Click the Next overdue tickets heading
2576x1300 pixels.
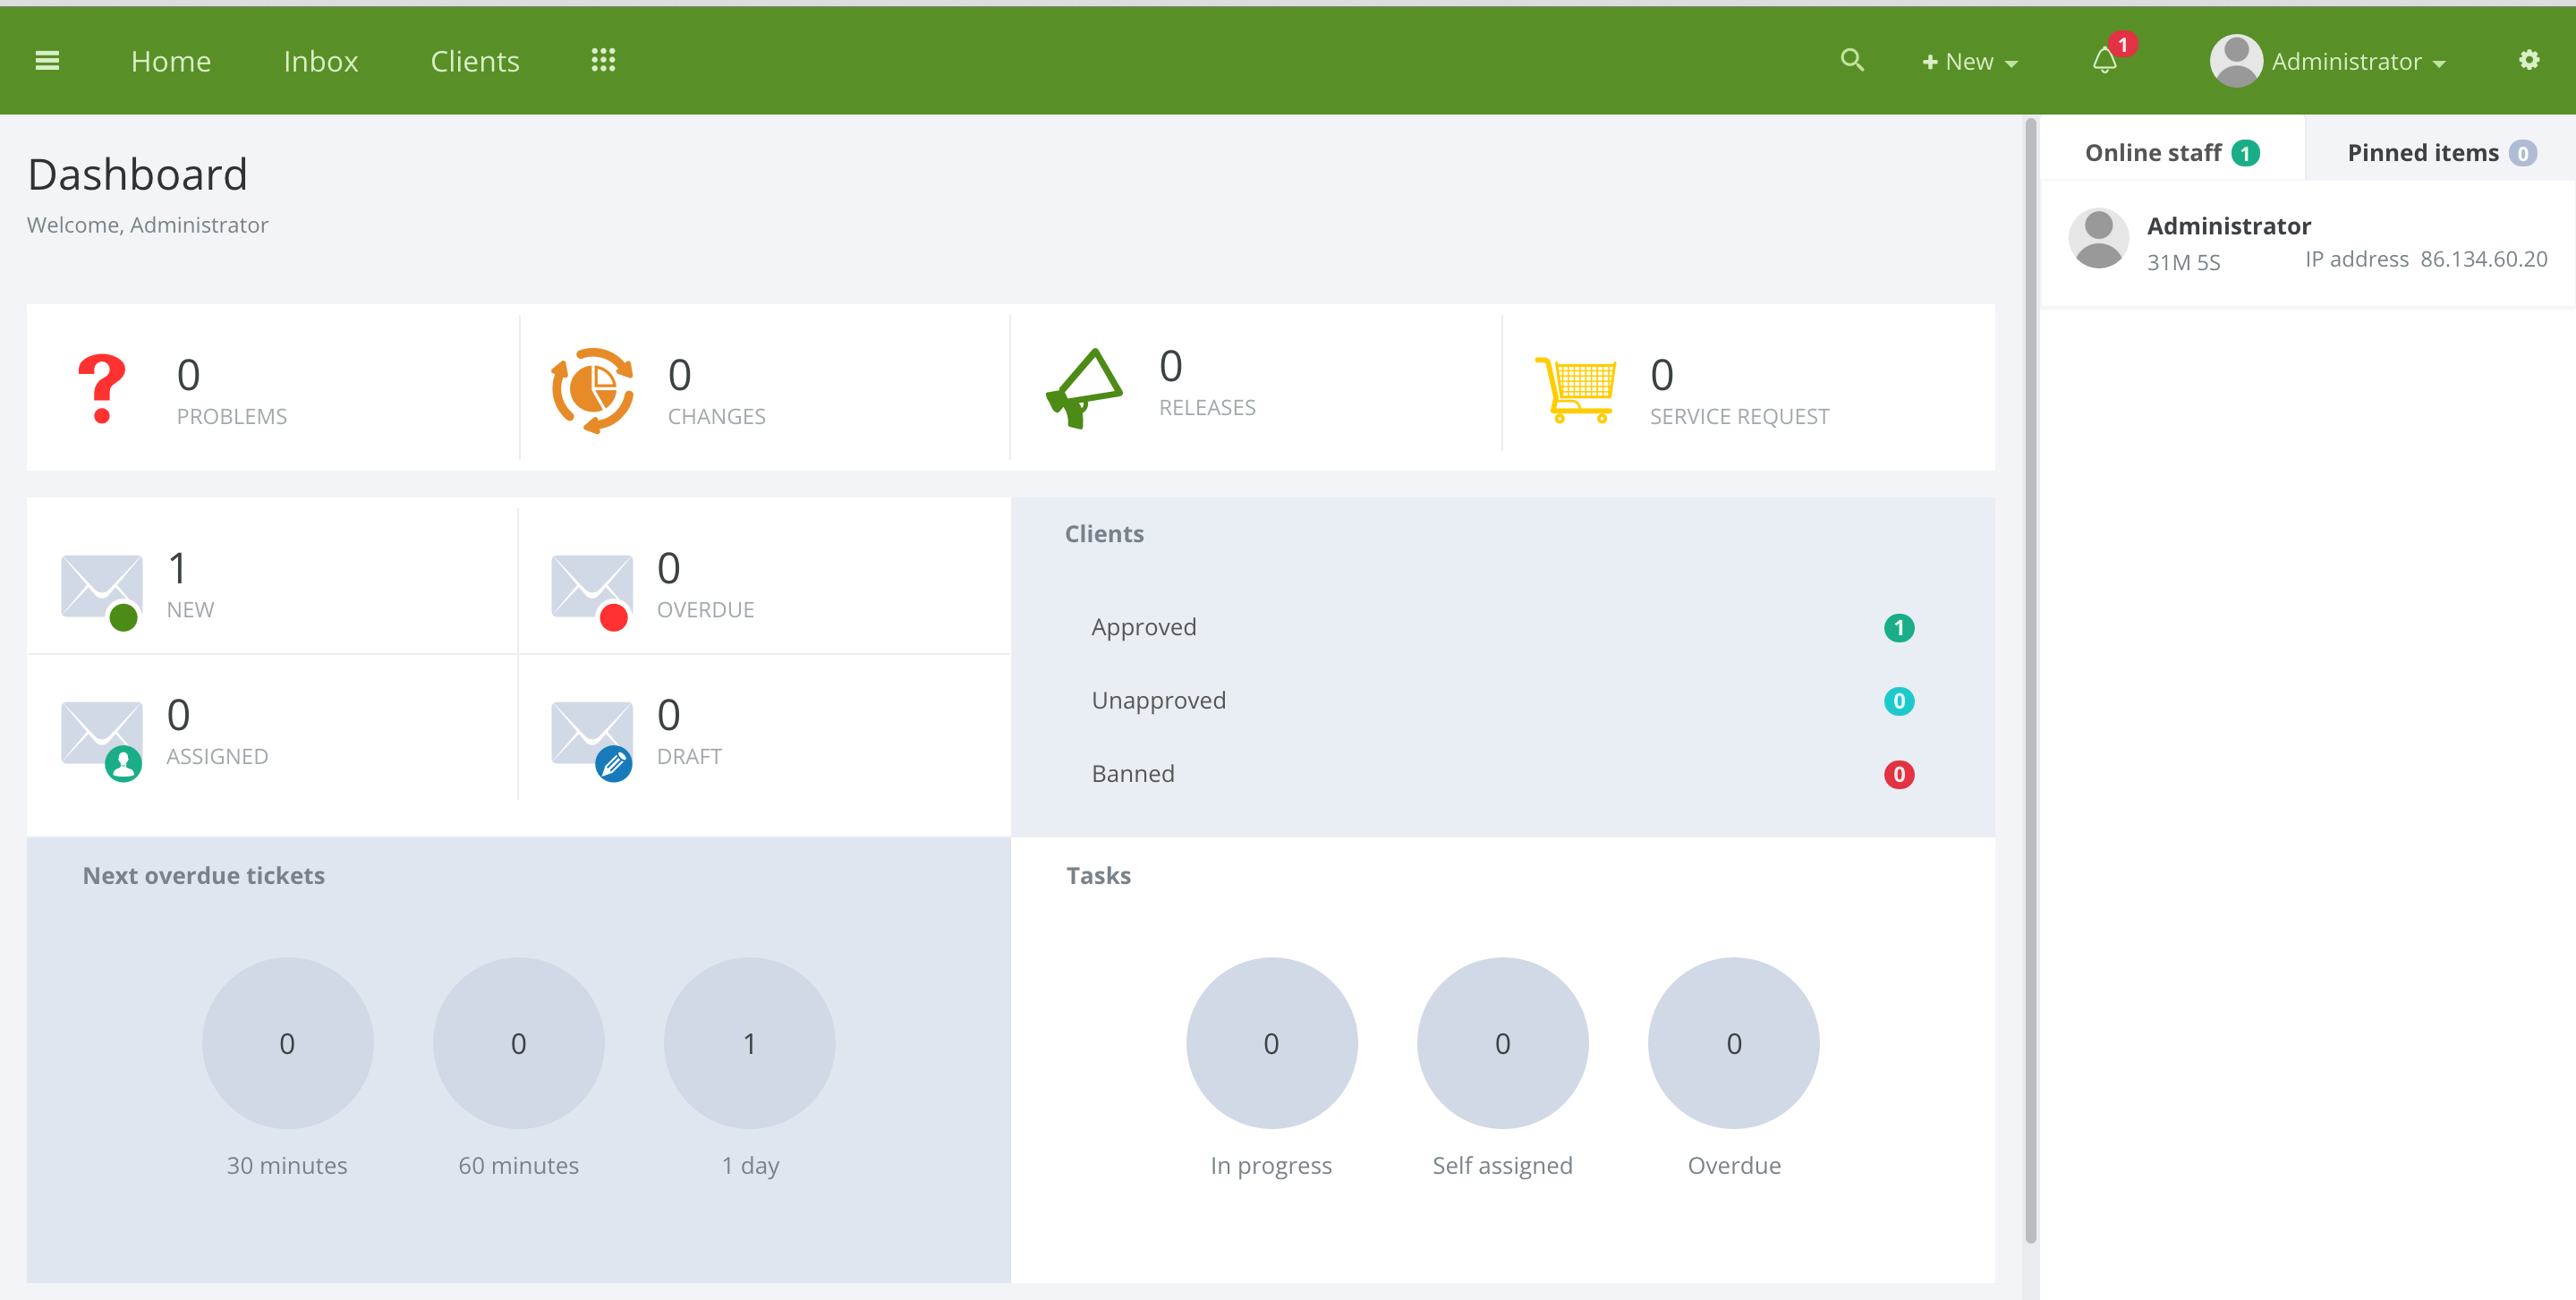point(204,876)
